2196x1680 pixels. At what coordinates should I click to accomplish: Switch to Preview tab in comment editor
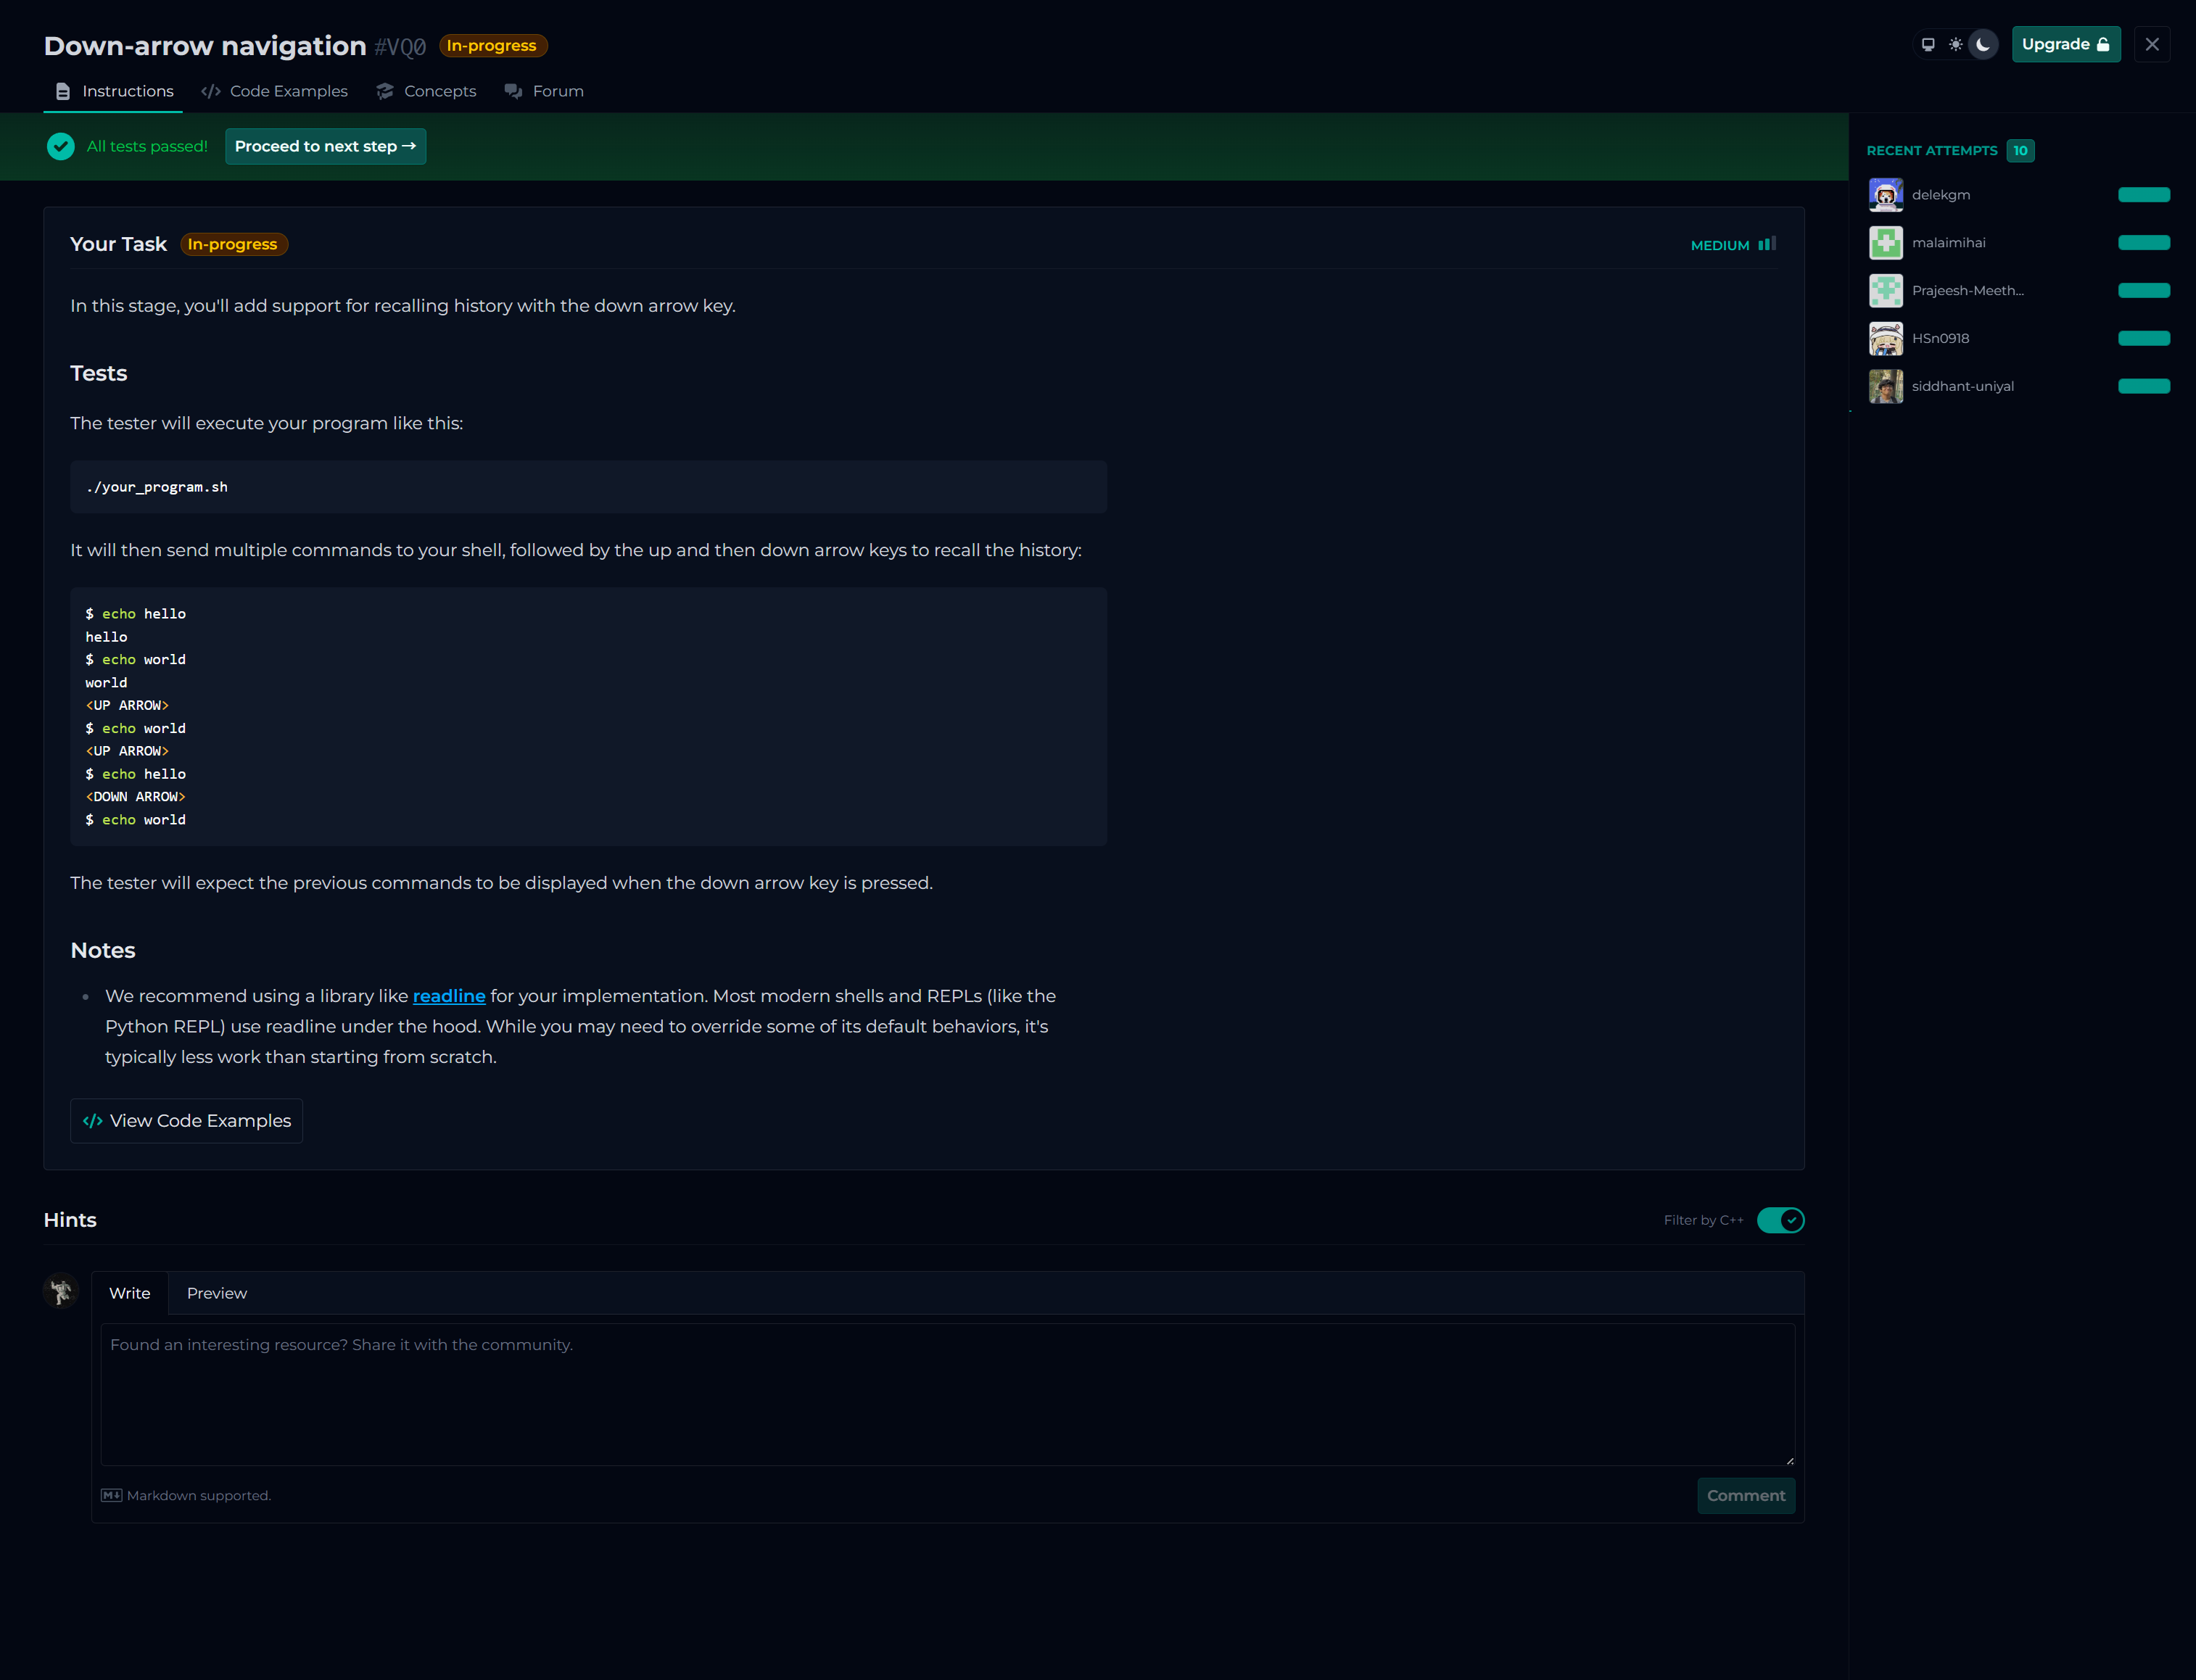(217, 1293)
